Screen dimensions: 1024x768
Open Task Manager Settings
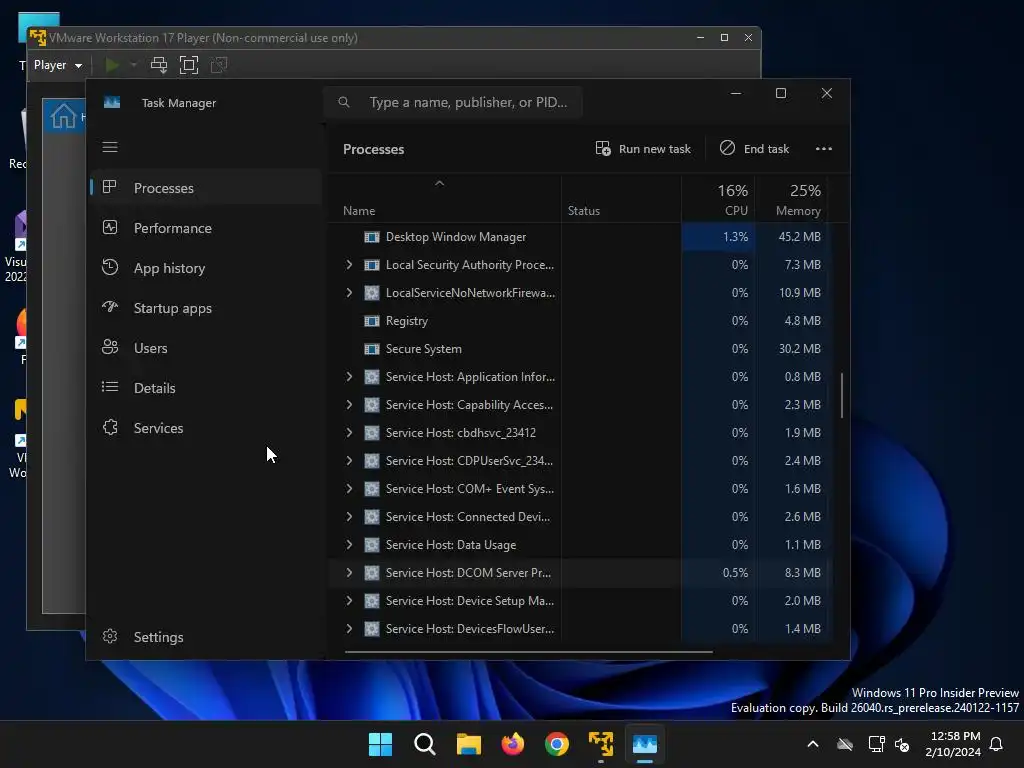206,637
